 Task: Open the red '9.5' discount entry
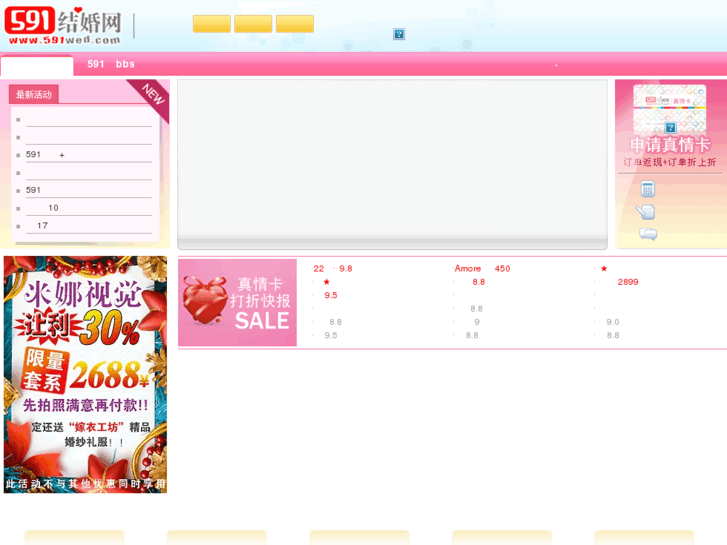click(331, 295)
